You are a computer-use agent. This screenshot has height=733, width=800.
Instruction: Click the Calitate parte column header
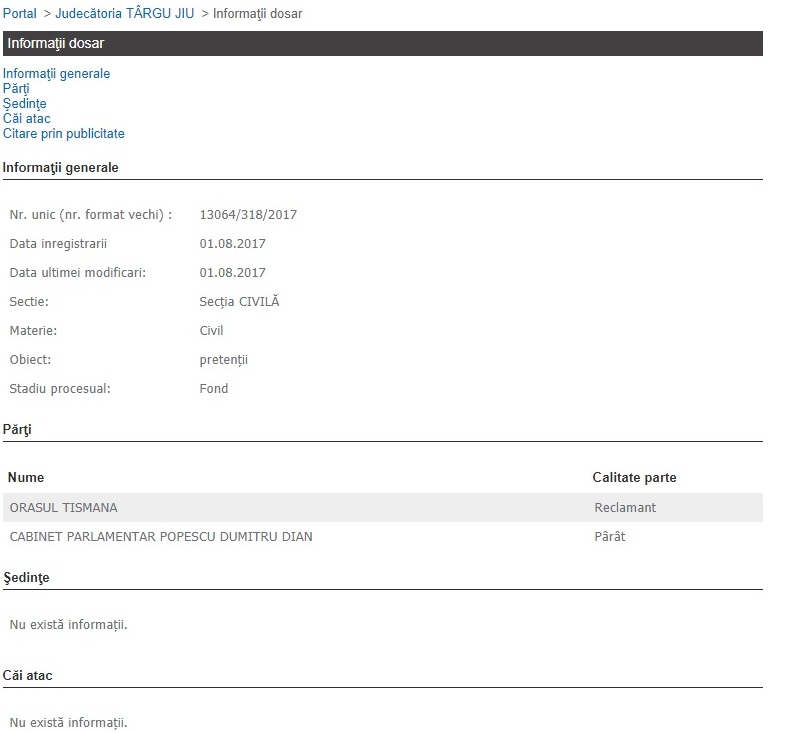pos(641,478)
